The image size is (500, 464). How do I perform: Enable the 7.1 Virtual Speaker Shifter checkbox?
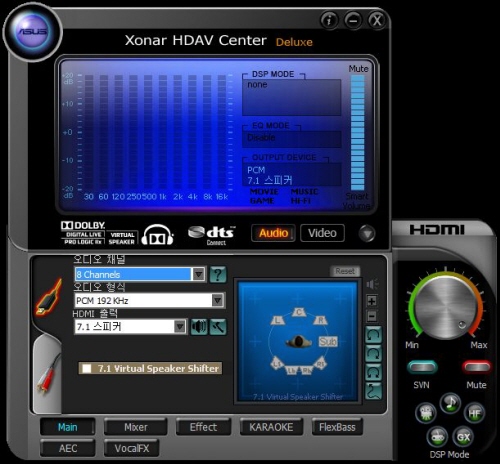pos(87,368)
